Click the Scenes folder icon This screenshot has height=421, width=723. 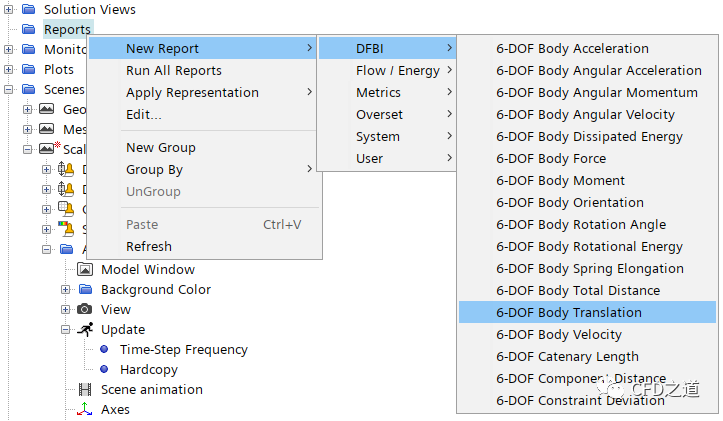(x=29, y=89)
